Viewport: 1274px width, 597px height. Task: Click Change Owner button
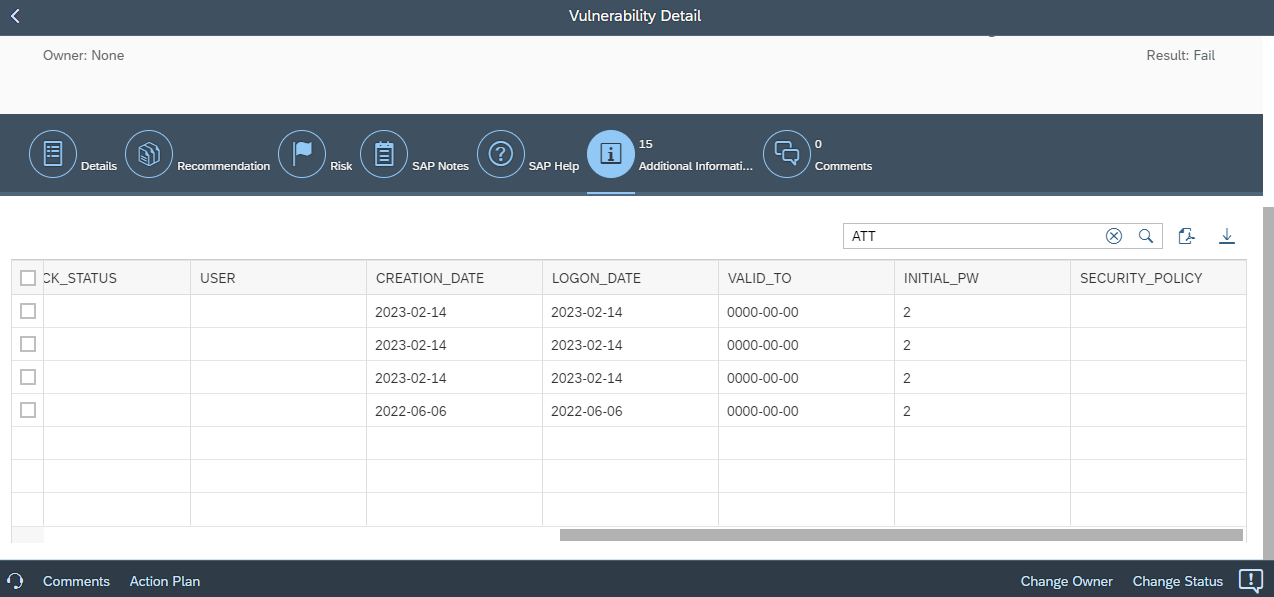pos(1066,581)
